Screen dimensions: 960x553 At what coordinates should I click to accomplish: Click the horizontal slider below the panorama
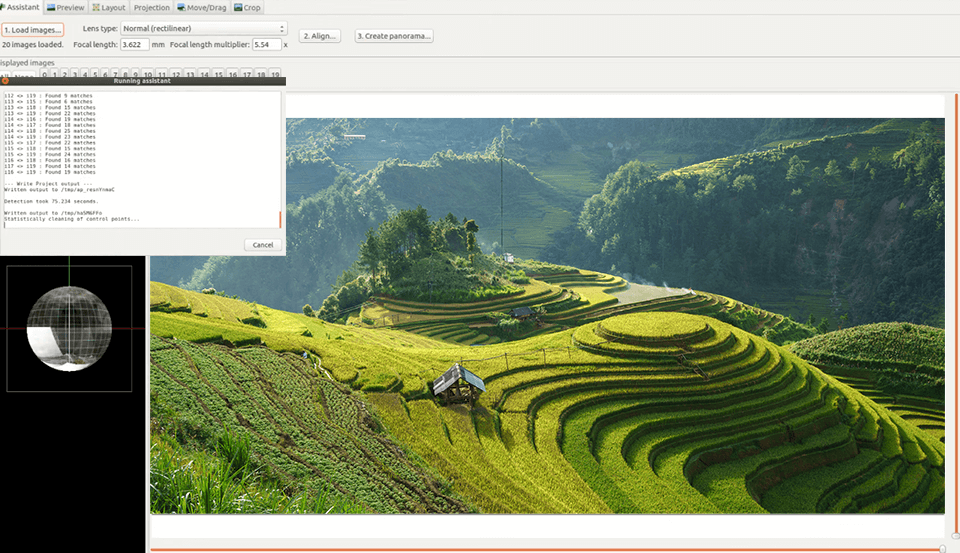[545, 549]
